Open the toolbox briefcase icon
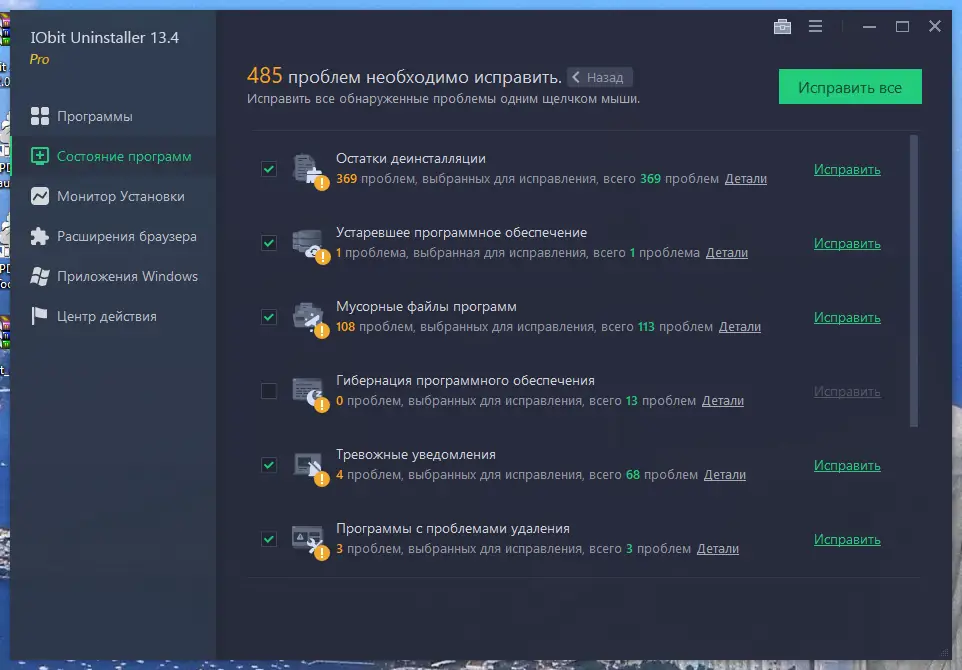962x670 pixels. (782, 26)
